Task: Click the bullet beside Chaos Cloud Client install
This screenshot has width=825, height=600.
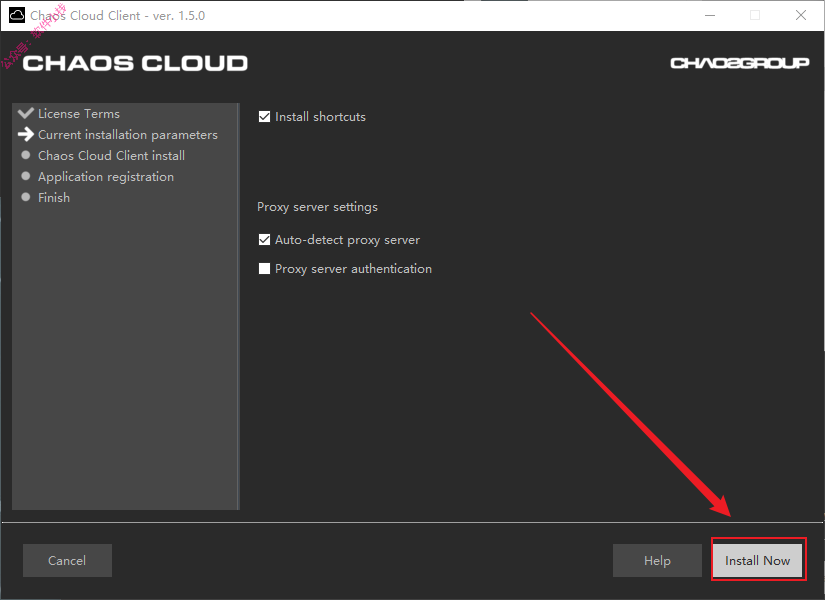Action: pos(25,155)
